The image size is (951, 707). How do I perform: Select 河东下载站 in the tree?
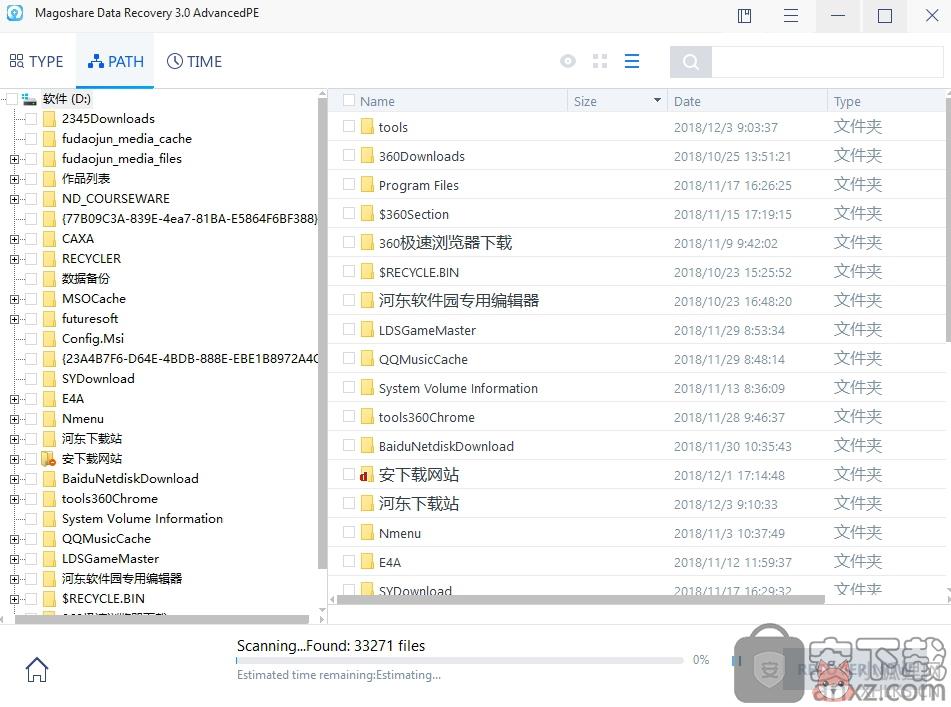(92, 438)
